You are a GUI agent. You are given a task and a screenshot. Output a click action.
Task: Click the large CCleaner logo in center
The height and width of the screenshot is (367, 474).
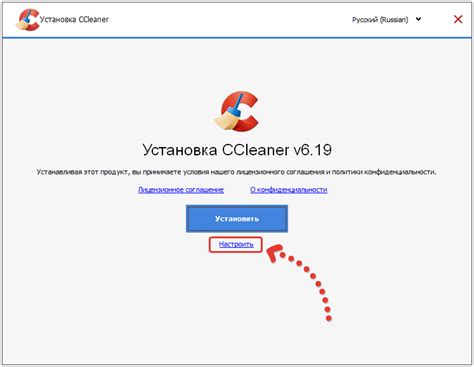pos(237,111)
